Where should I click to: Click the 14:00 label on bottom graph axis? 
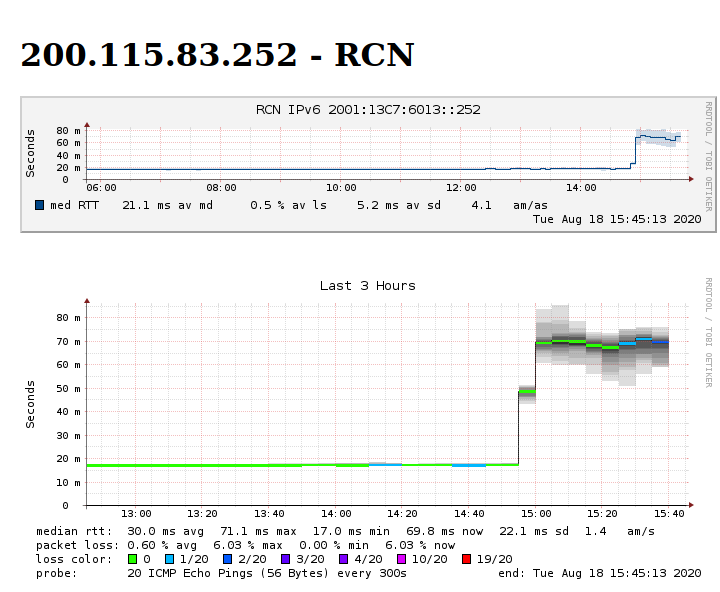click(x=336, y=514)
